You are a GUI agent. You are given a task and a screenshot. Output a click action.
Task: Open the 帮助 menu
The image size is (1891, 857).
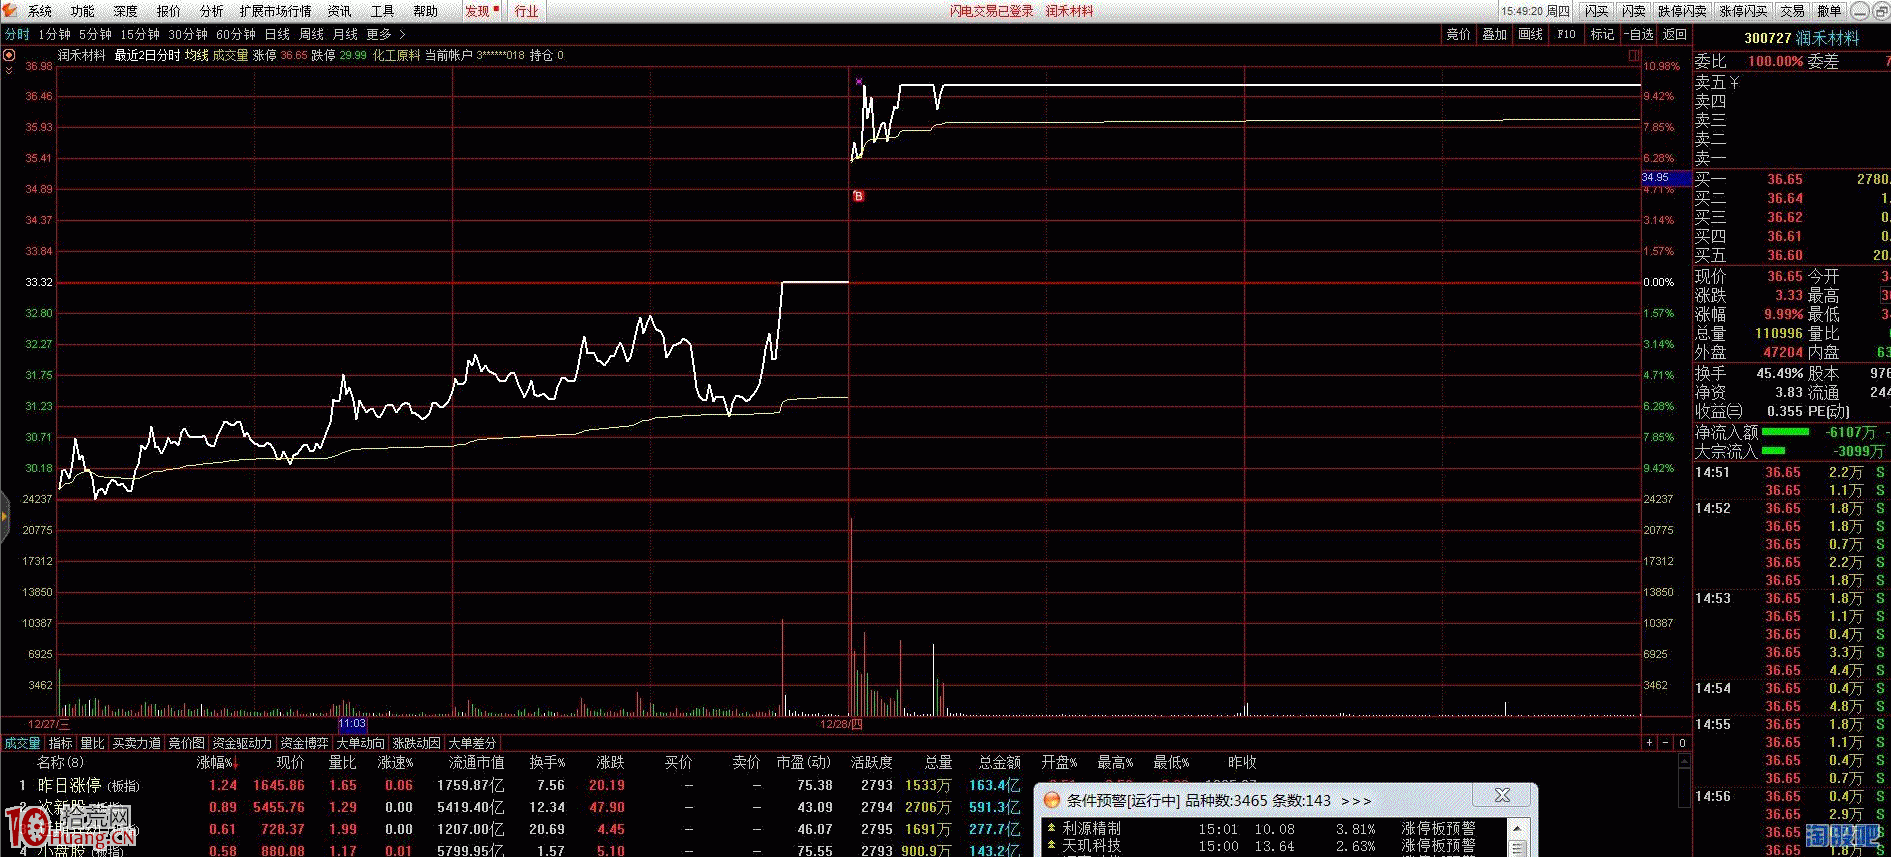click(426, 11)
